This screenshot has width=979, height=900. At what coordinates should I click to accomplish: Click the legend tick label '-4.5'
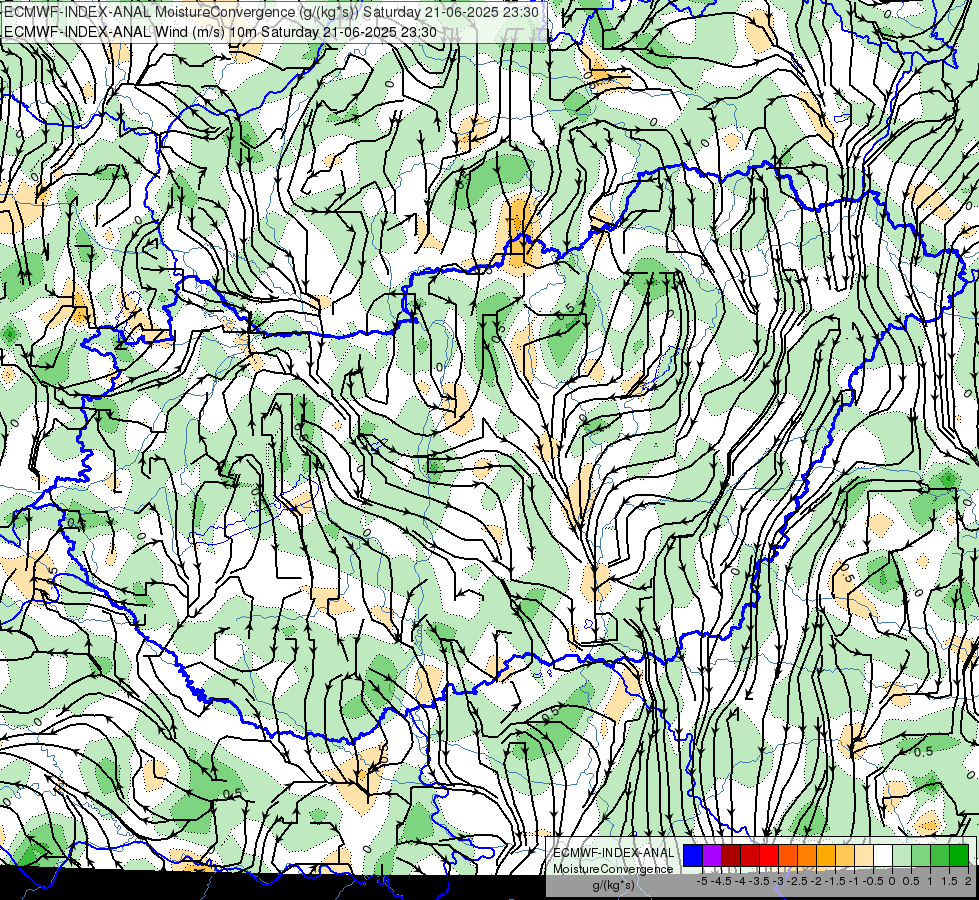(721, 881)
